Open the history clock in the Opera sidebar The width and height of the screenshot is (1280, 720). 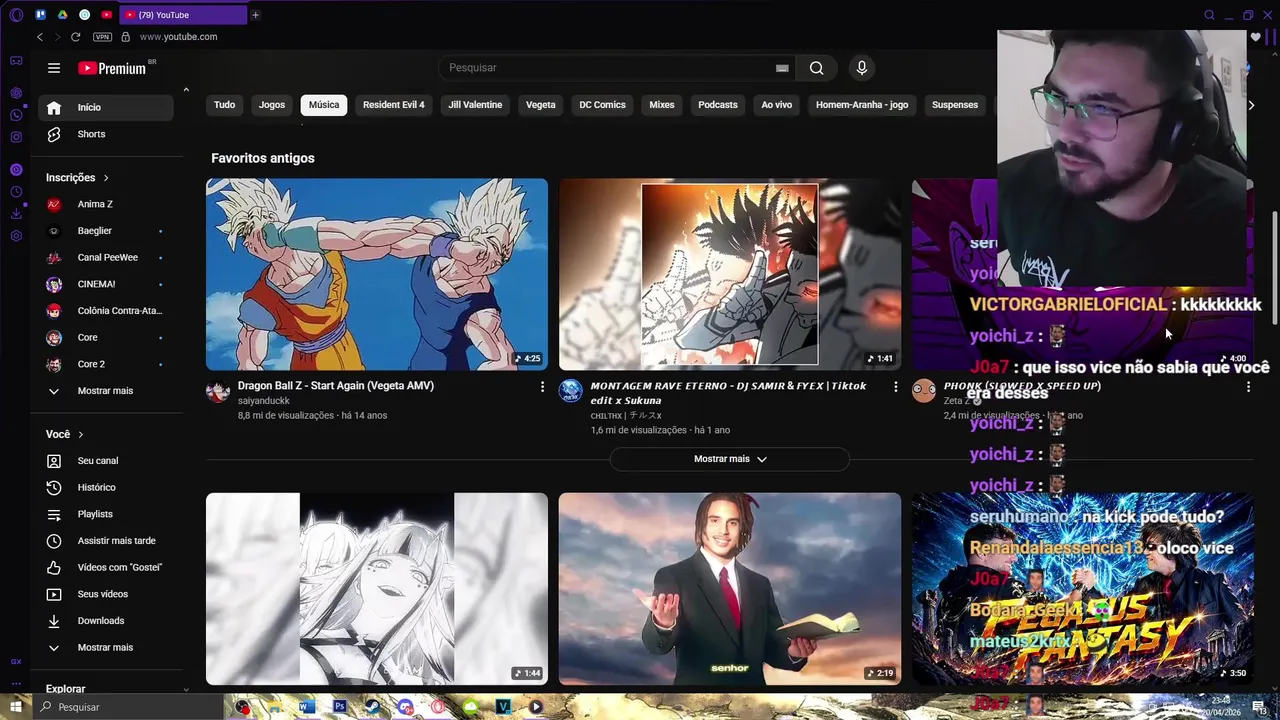16,192
